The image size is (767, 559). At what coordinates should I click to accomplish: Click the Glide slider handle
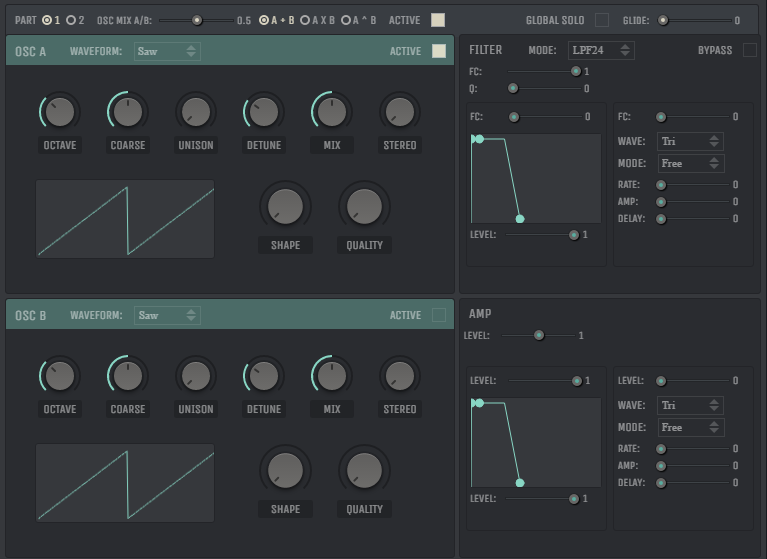663,20
